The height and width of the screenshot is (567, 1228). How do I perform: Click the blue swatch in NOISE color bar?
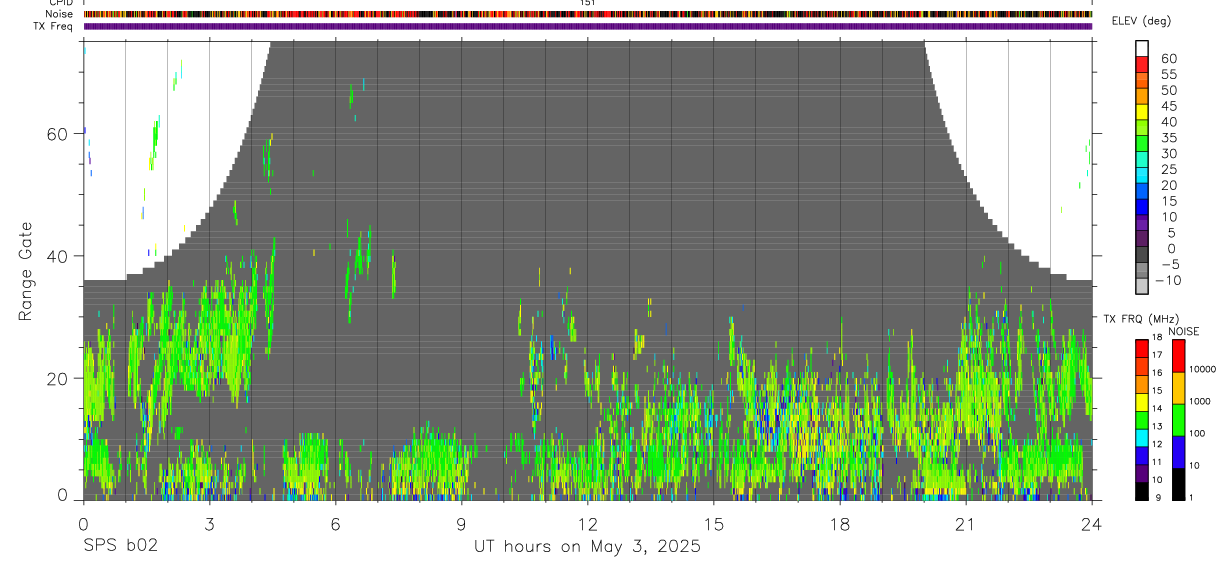[x=1178, y=452]
